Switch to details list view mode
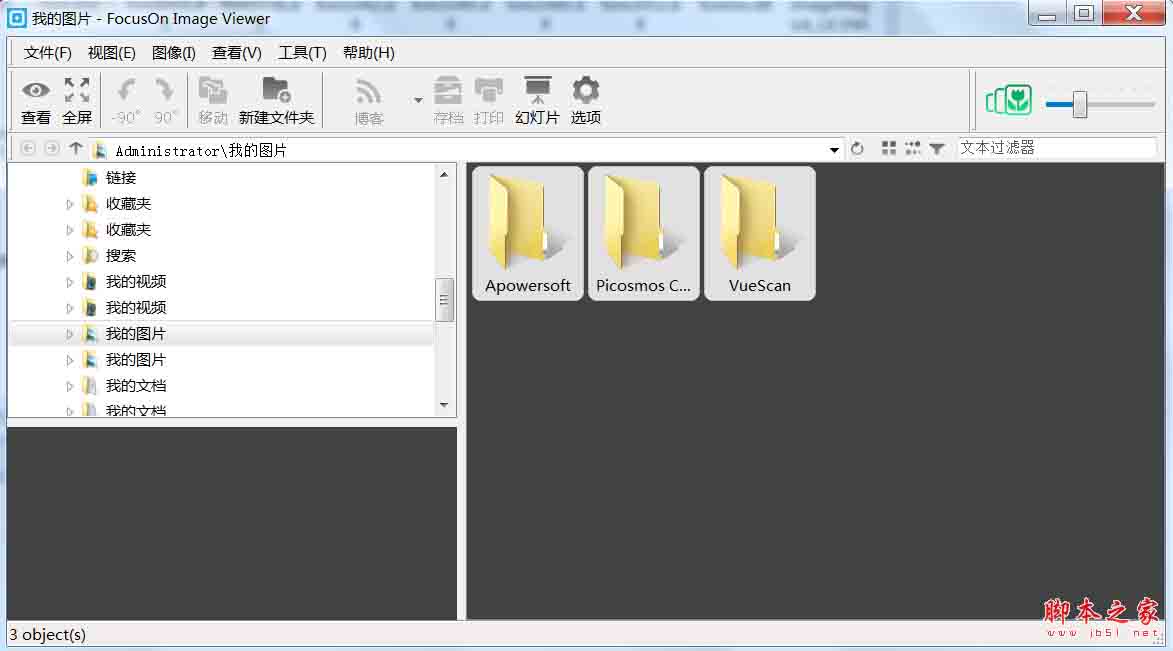The width and height of the screenshot is (1173, 651). pyautogui.click(x=912, y=148)
